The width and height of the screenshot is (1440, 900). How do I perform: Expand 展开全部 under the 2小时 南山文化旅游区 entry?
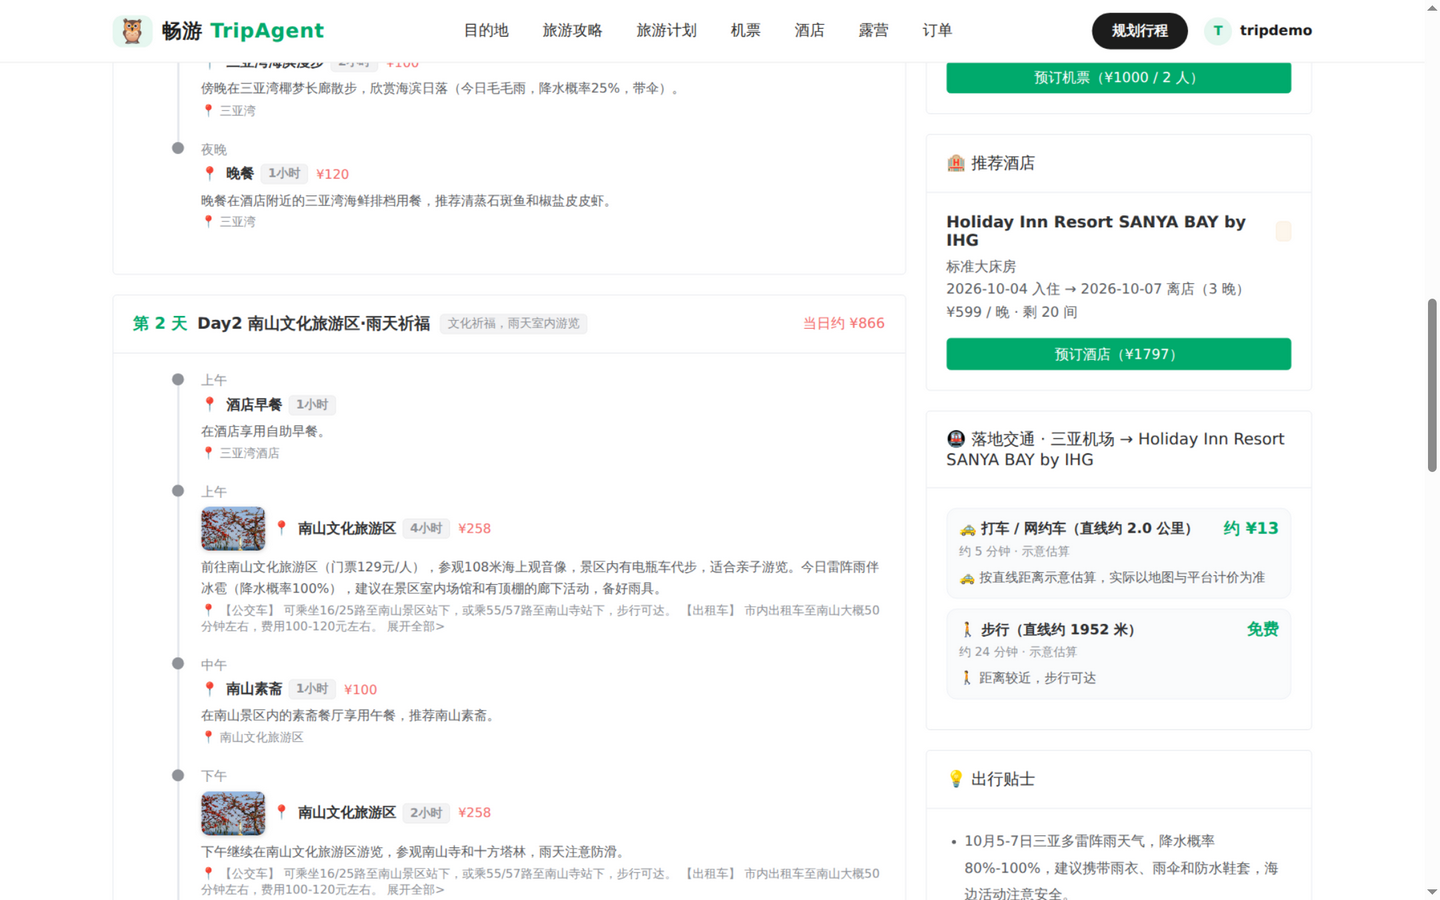coord(415,890)
